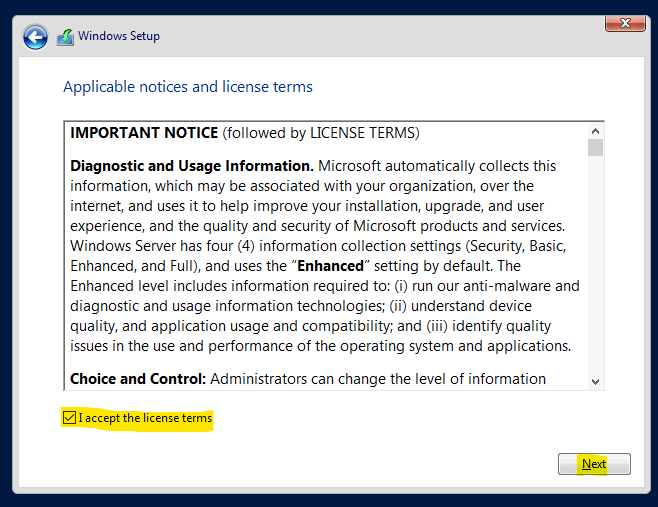The image size is (658, 507).
Task: Click the Windows Setup title text
Action: point(119,36)
